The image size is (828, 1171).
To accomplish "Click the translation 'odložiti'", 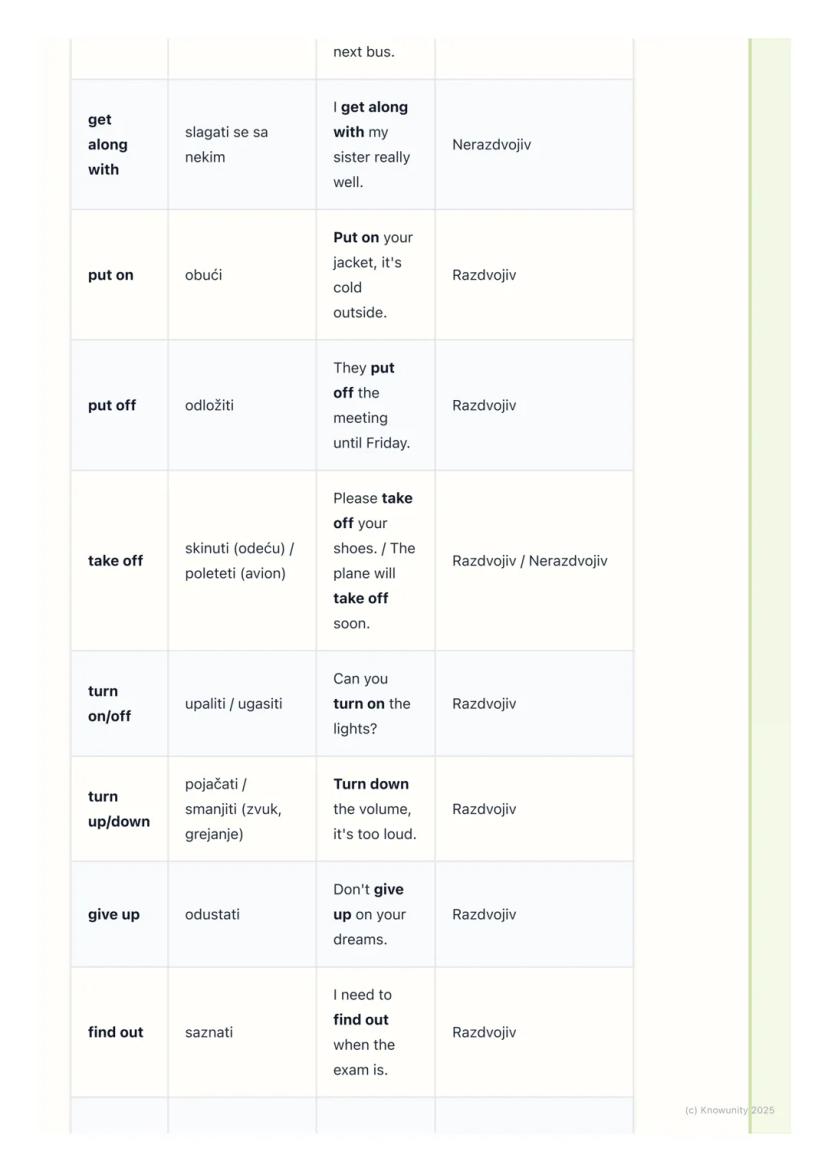I will pos(209,406).
